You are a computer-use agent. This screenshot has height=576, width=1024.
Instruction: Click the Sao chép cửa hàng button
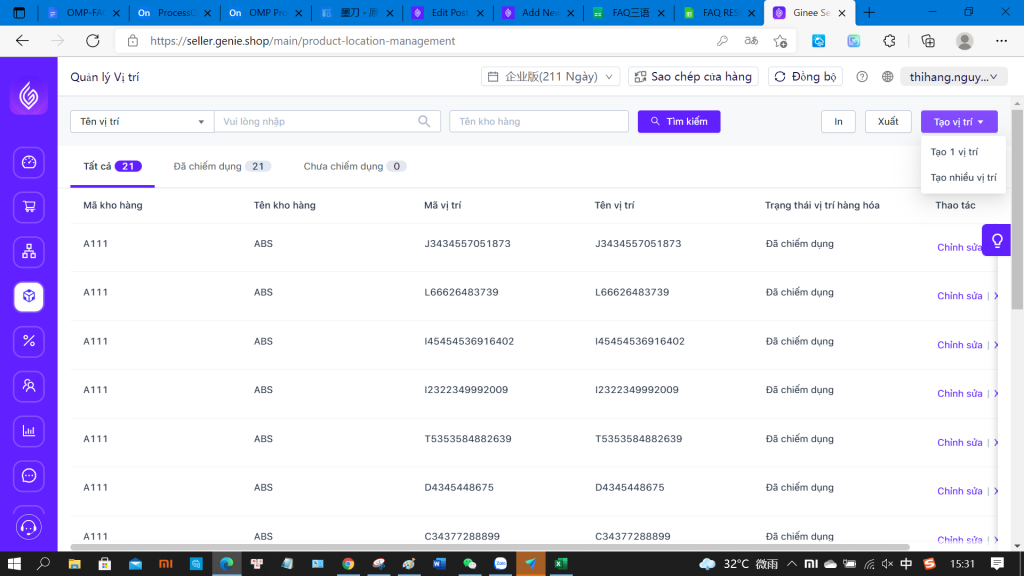pyautogui.click(x=693, y=77)
